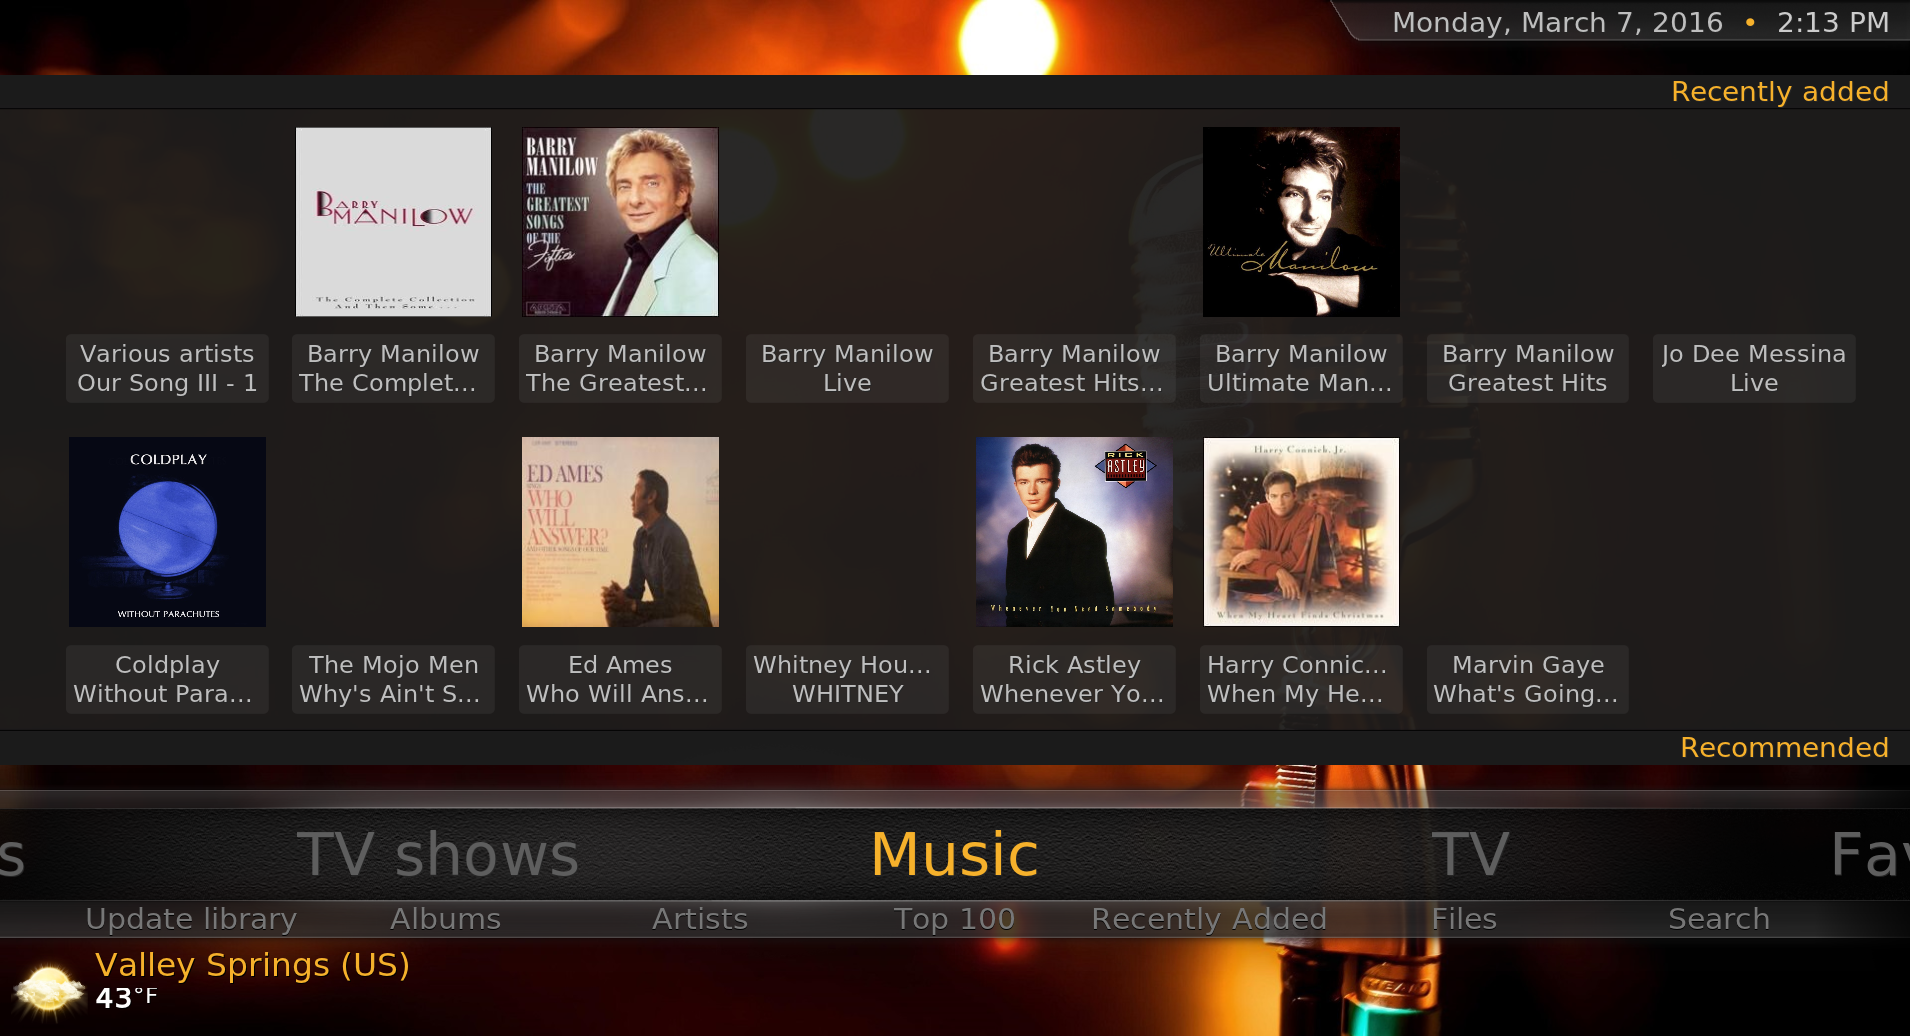The height and width of the screenshot is (1036, 1910).
Task: Click Update library submenu item
Action: click(191, 918)
